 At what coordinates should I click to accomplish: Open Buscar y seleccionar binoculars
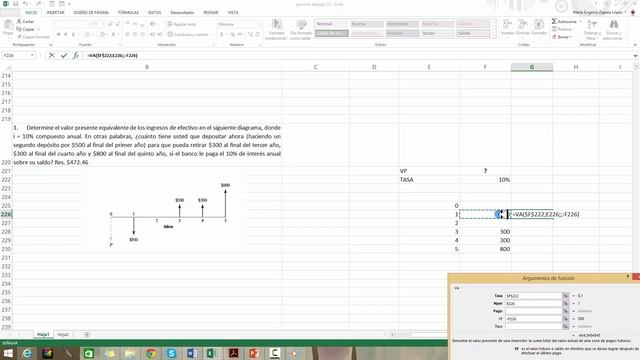tap(613, 29)
